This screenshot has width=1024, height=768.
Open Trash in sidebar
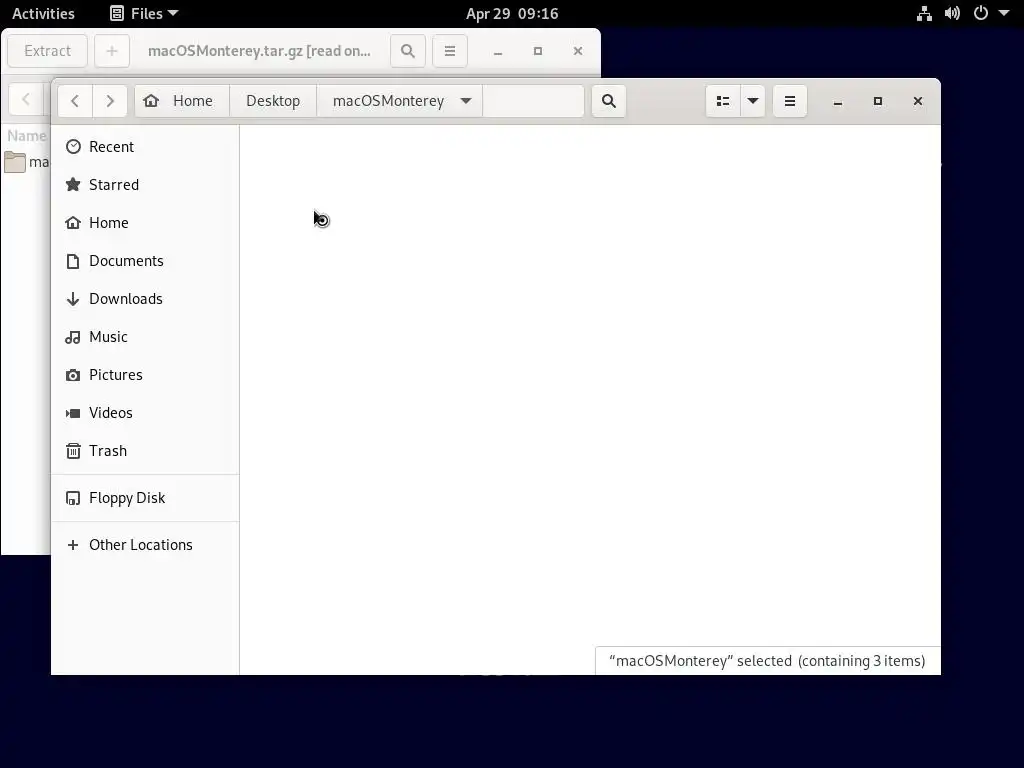pos(145,451)
